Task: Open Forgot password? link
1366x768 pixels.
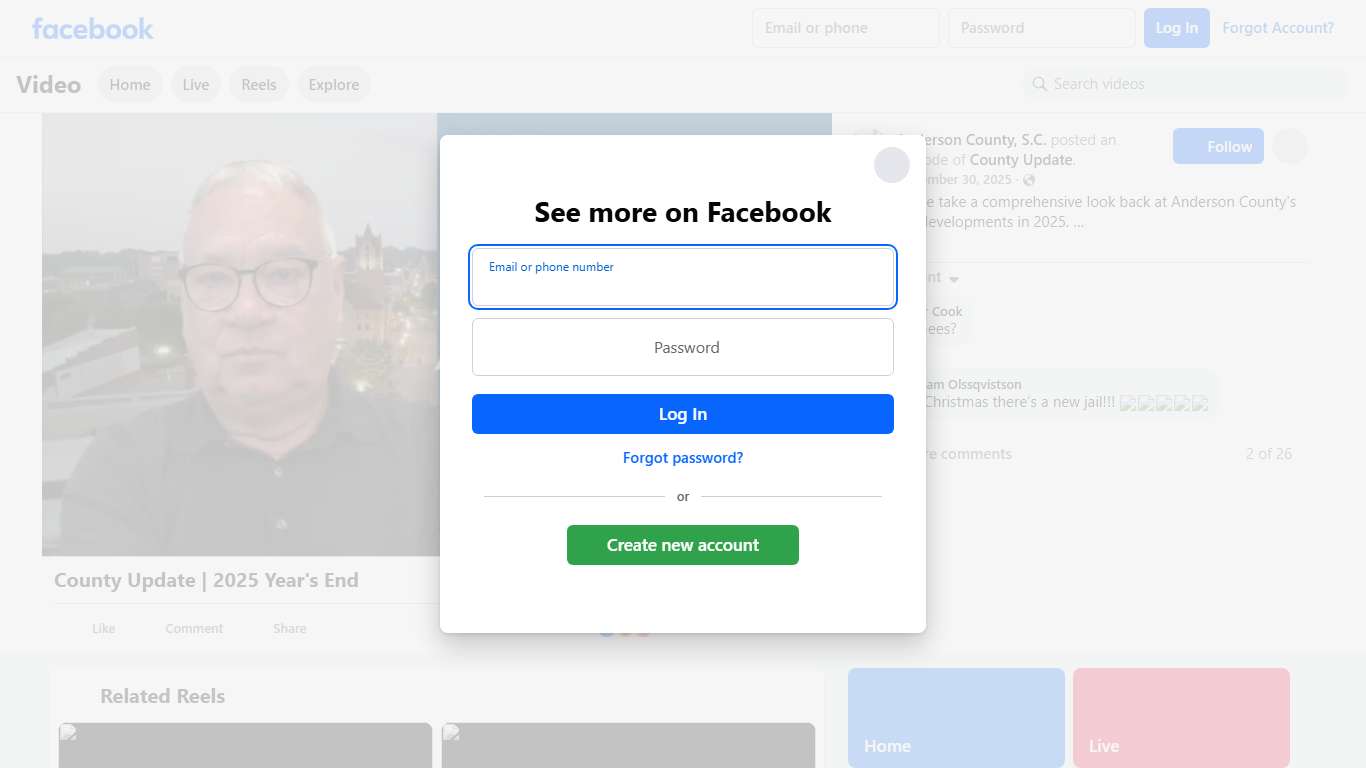Action: pyautogui.click(x=683, y=458)
